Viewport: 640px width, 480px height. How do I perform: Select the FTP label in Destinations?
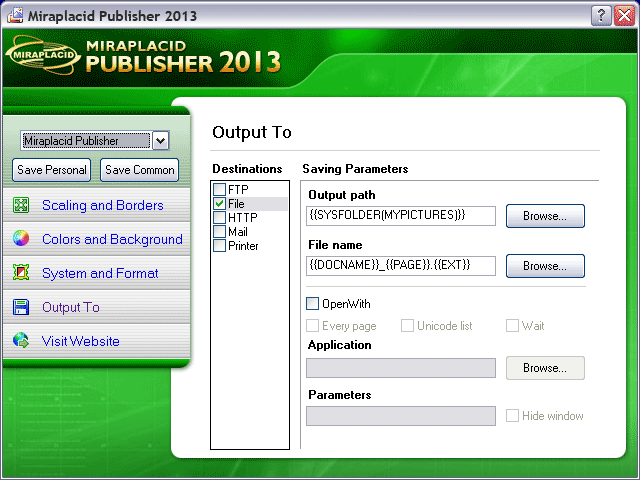[238, 190]
